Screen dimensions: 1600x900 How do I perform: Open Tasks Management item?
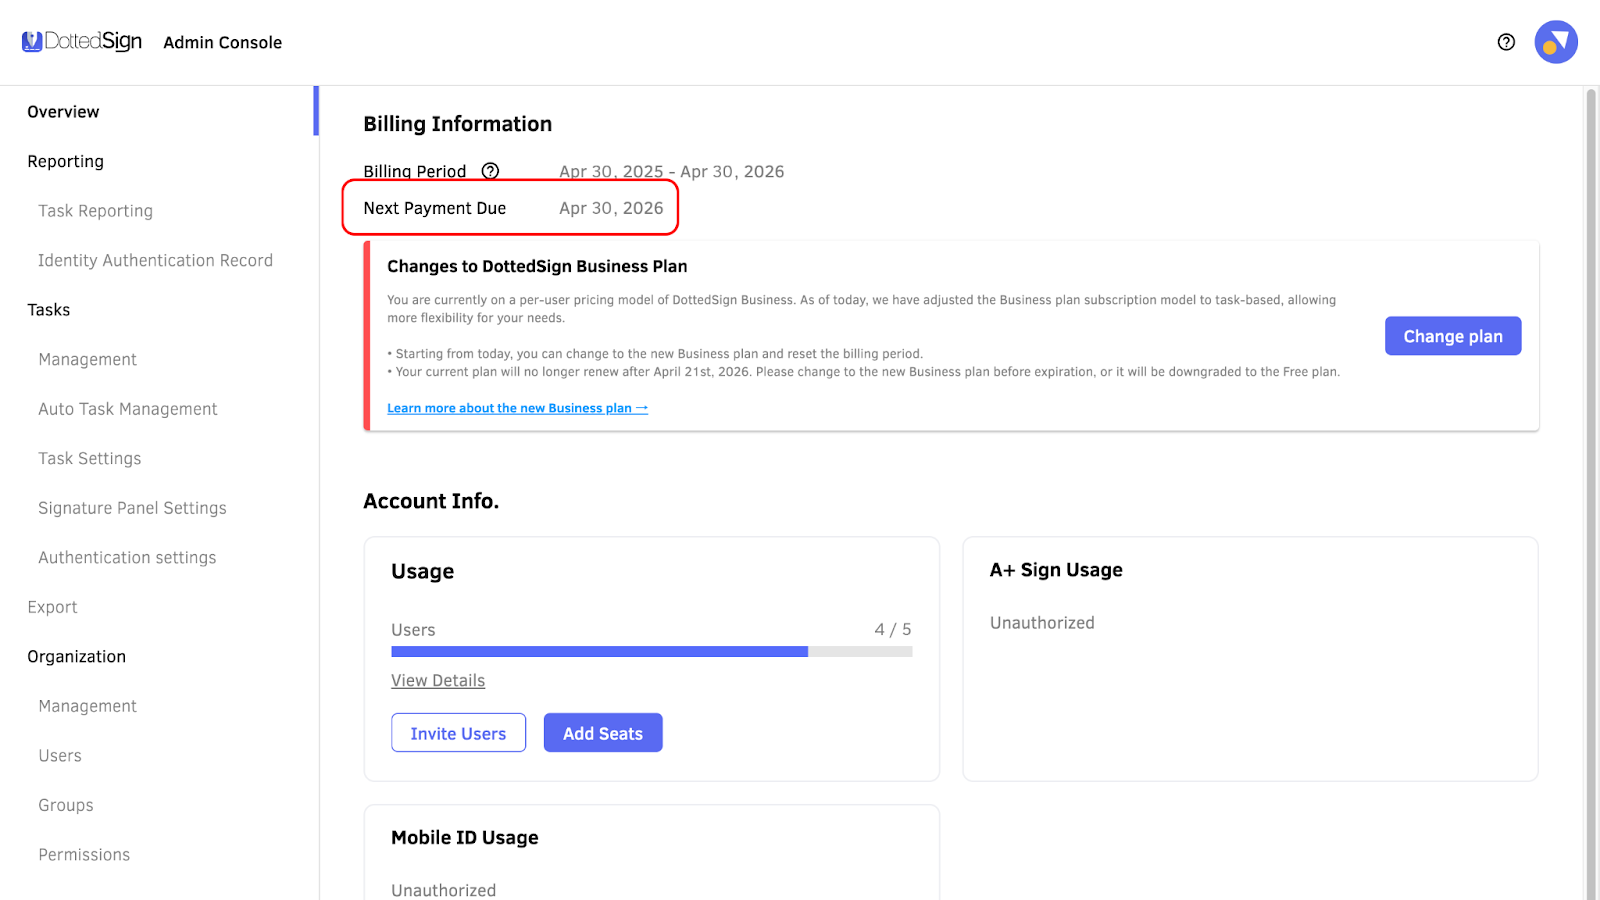[87, 359]
